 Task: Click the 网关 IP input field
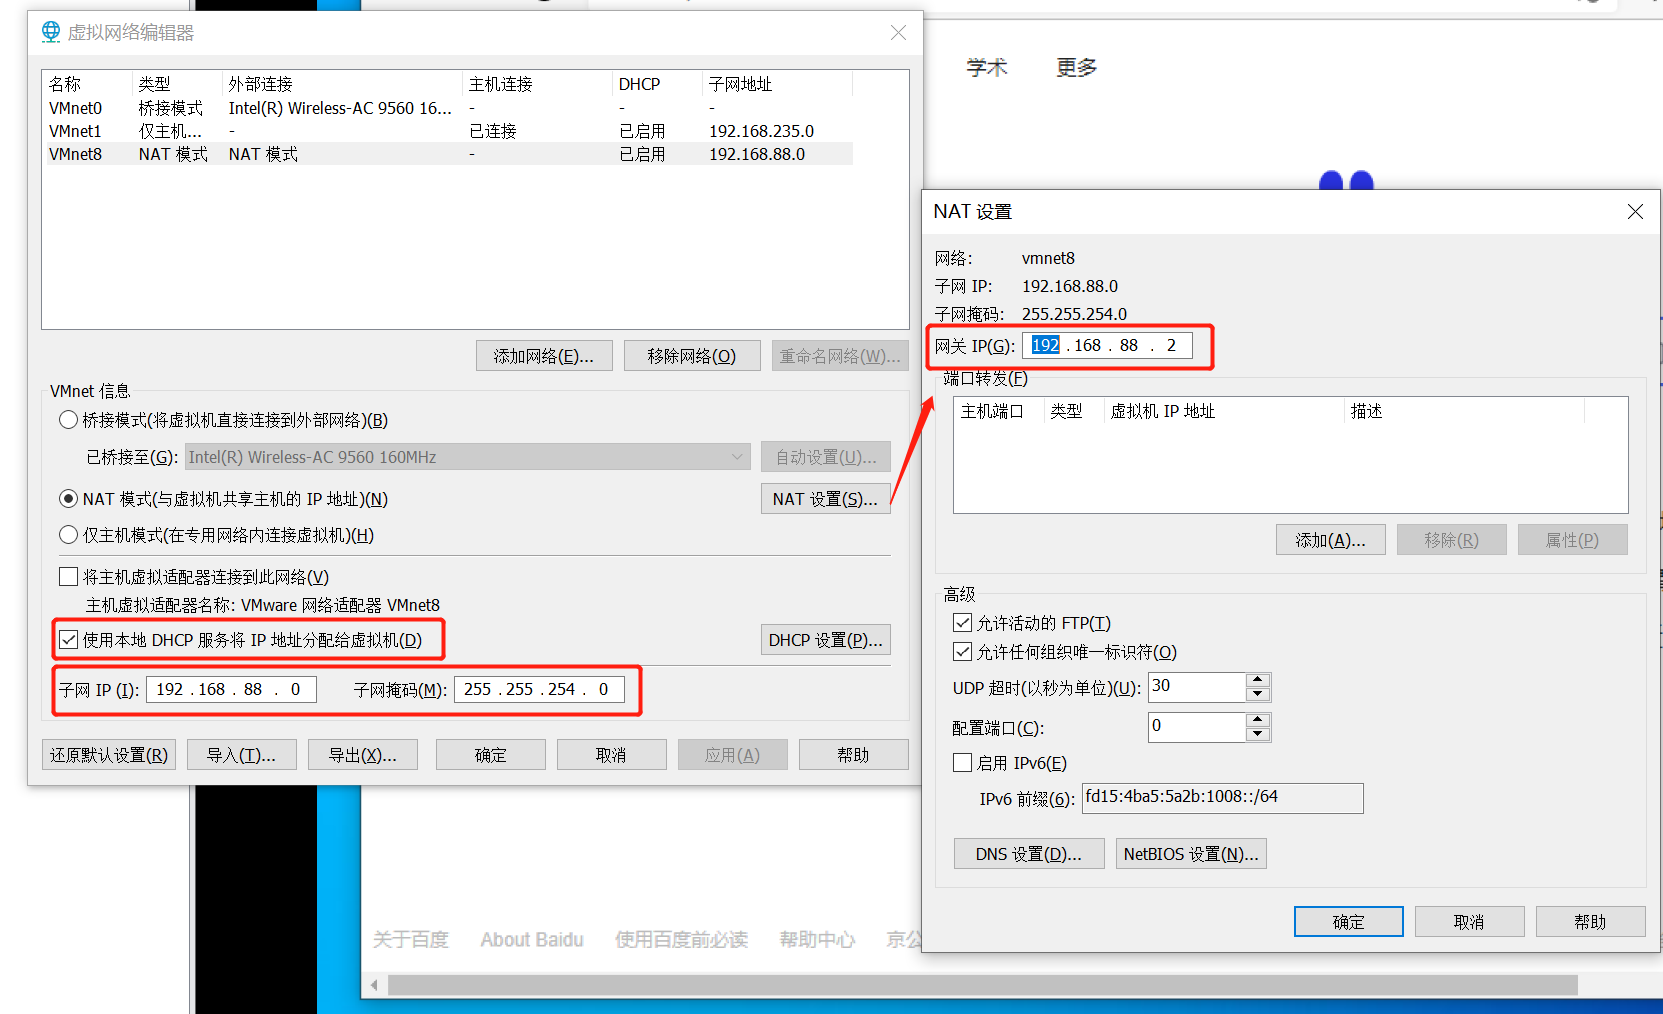pyautogui.click(x=1107, y=346)
